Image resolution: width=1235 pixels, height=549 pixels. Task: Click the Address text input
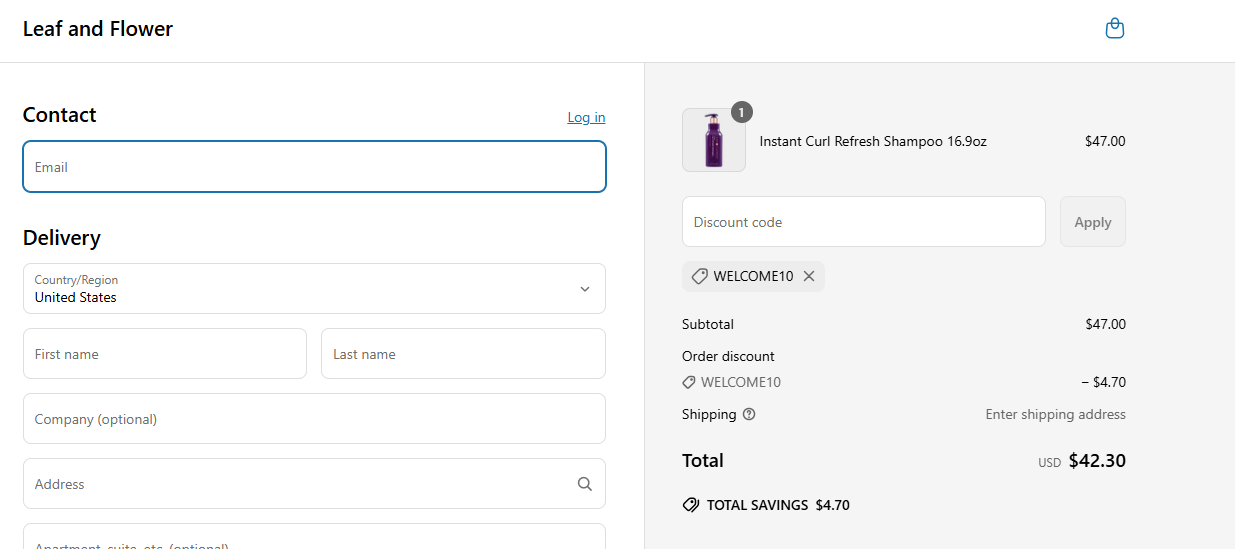click(x=295, y=484)
